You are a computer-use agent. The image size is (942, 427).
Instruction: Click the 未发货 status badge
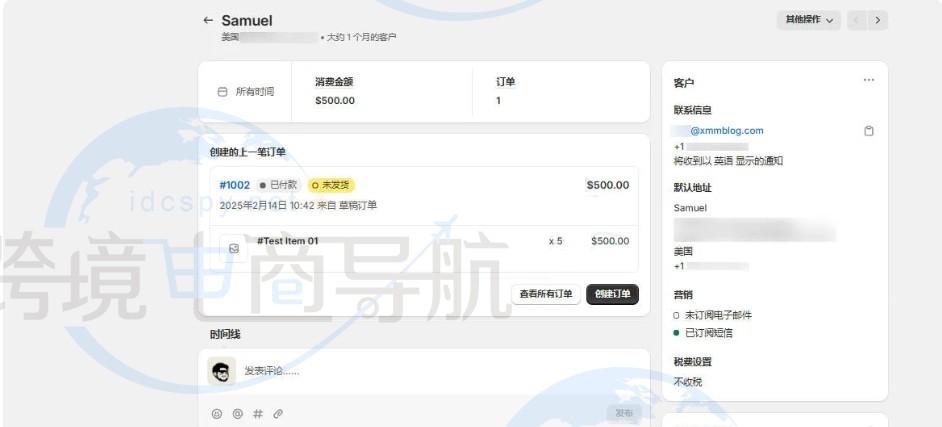pos(331,185)
